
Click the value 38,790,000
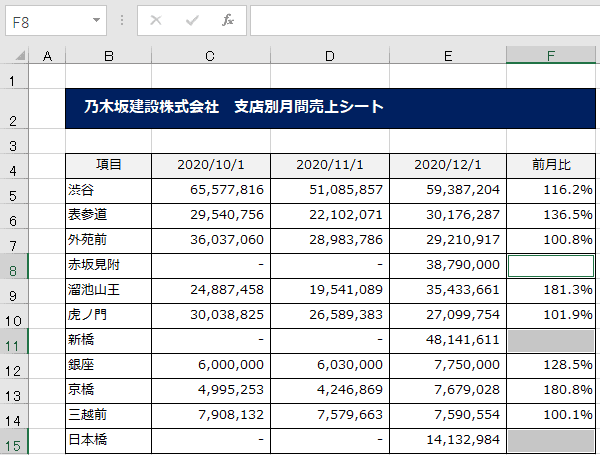click(463, 265)
